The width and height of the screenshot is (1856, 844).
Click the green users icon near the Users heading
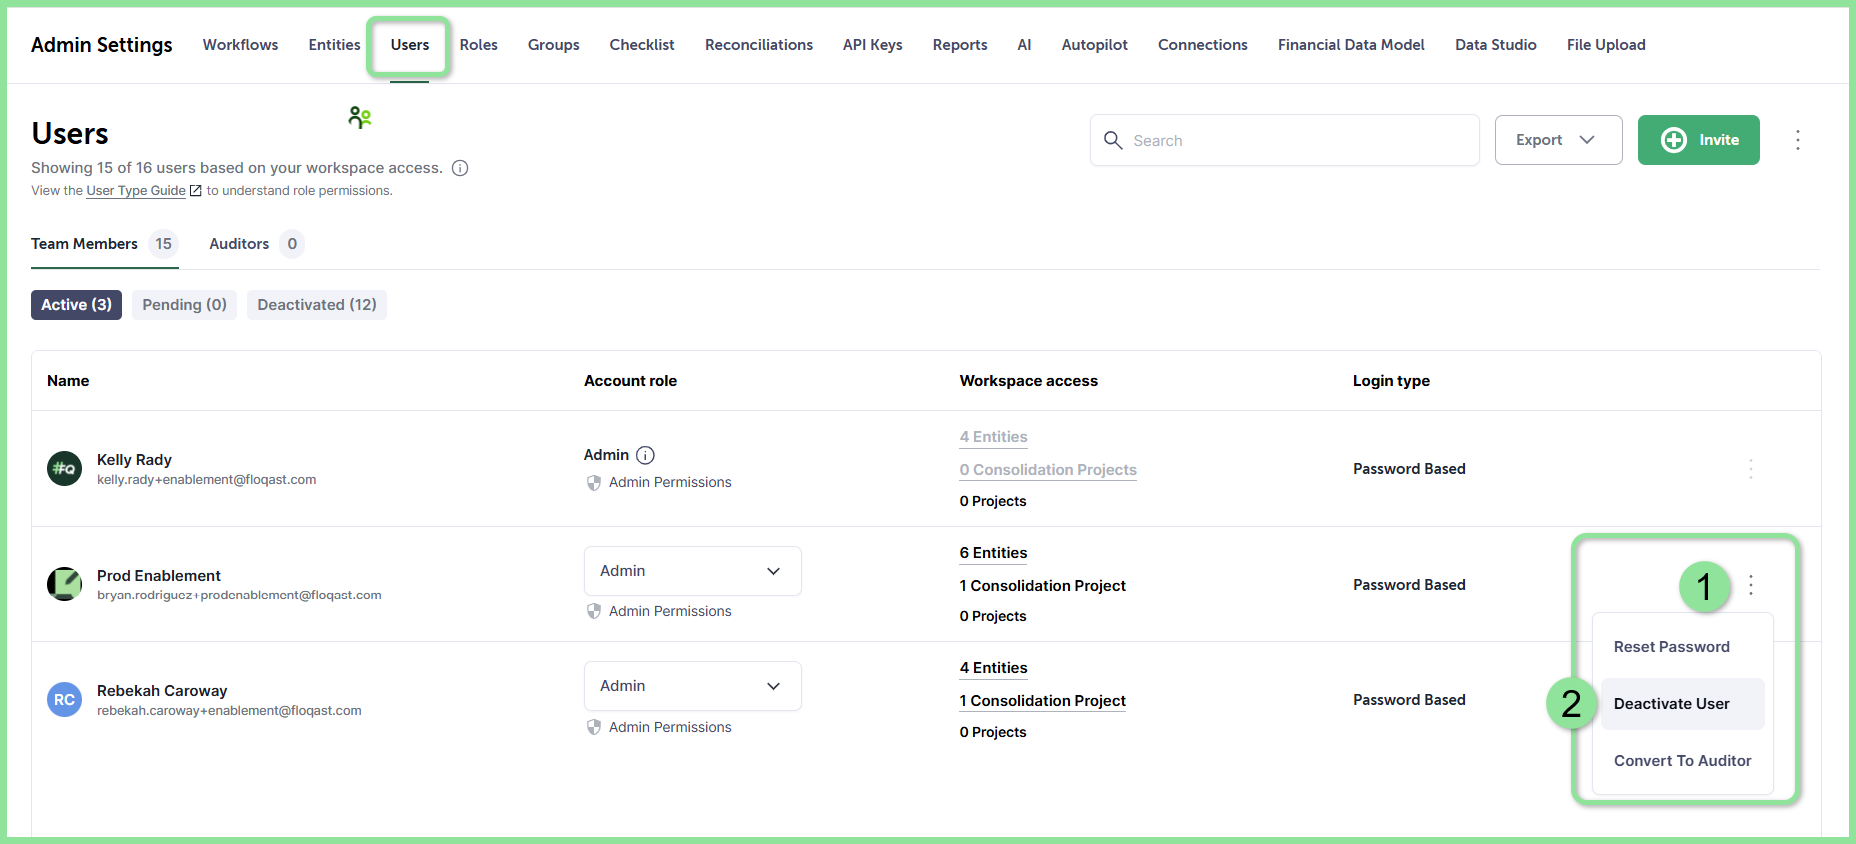click(x=360, y=118)
